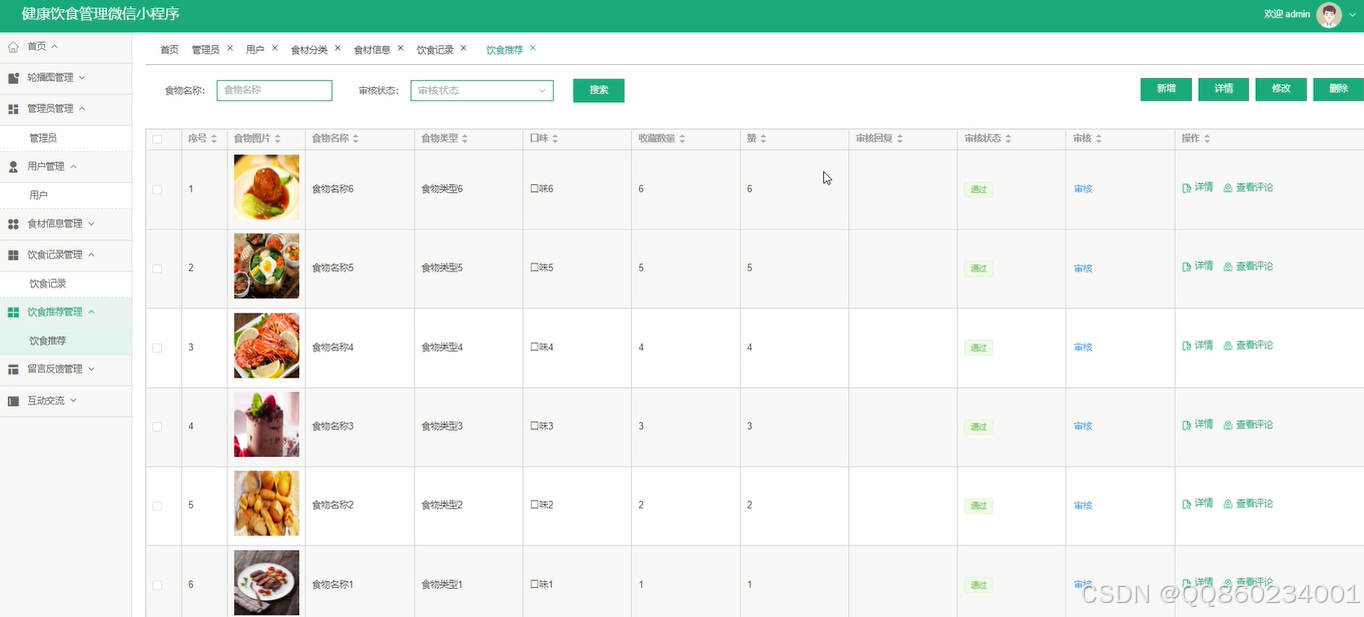
Task: Click the top 详情 button
Action: [1224, 89]
